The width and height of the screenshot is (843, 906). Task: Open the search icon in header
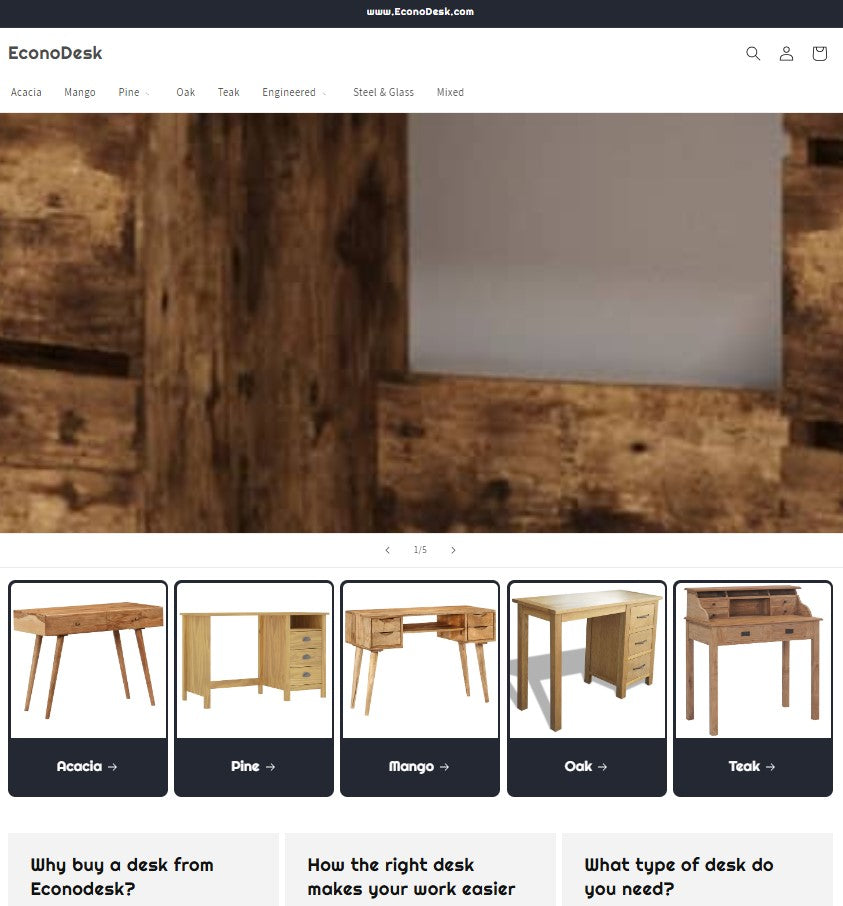pyautogui.click(x=753, y=54)
